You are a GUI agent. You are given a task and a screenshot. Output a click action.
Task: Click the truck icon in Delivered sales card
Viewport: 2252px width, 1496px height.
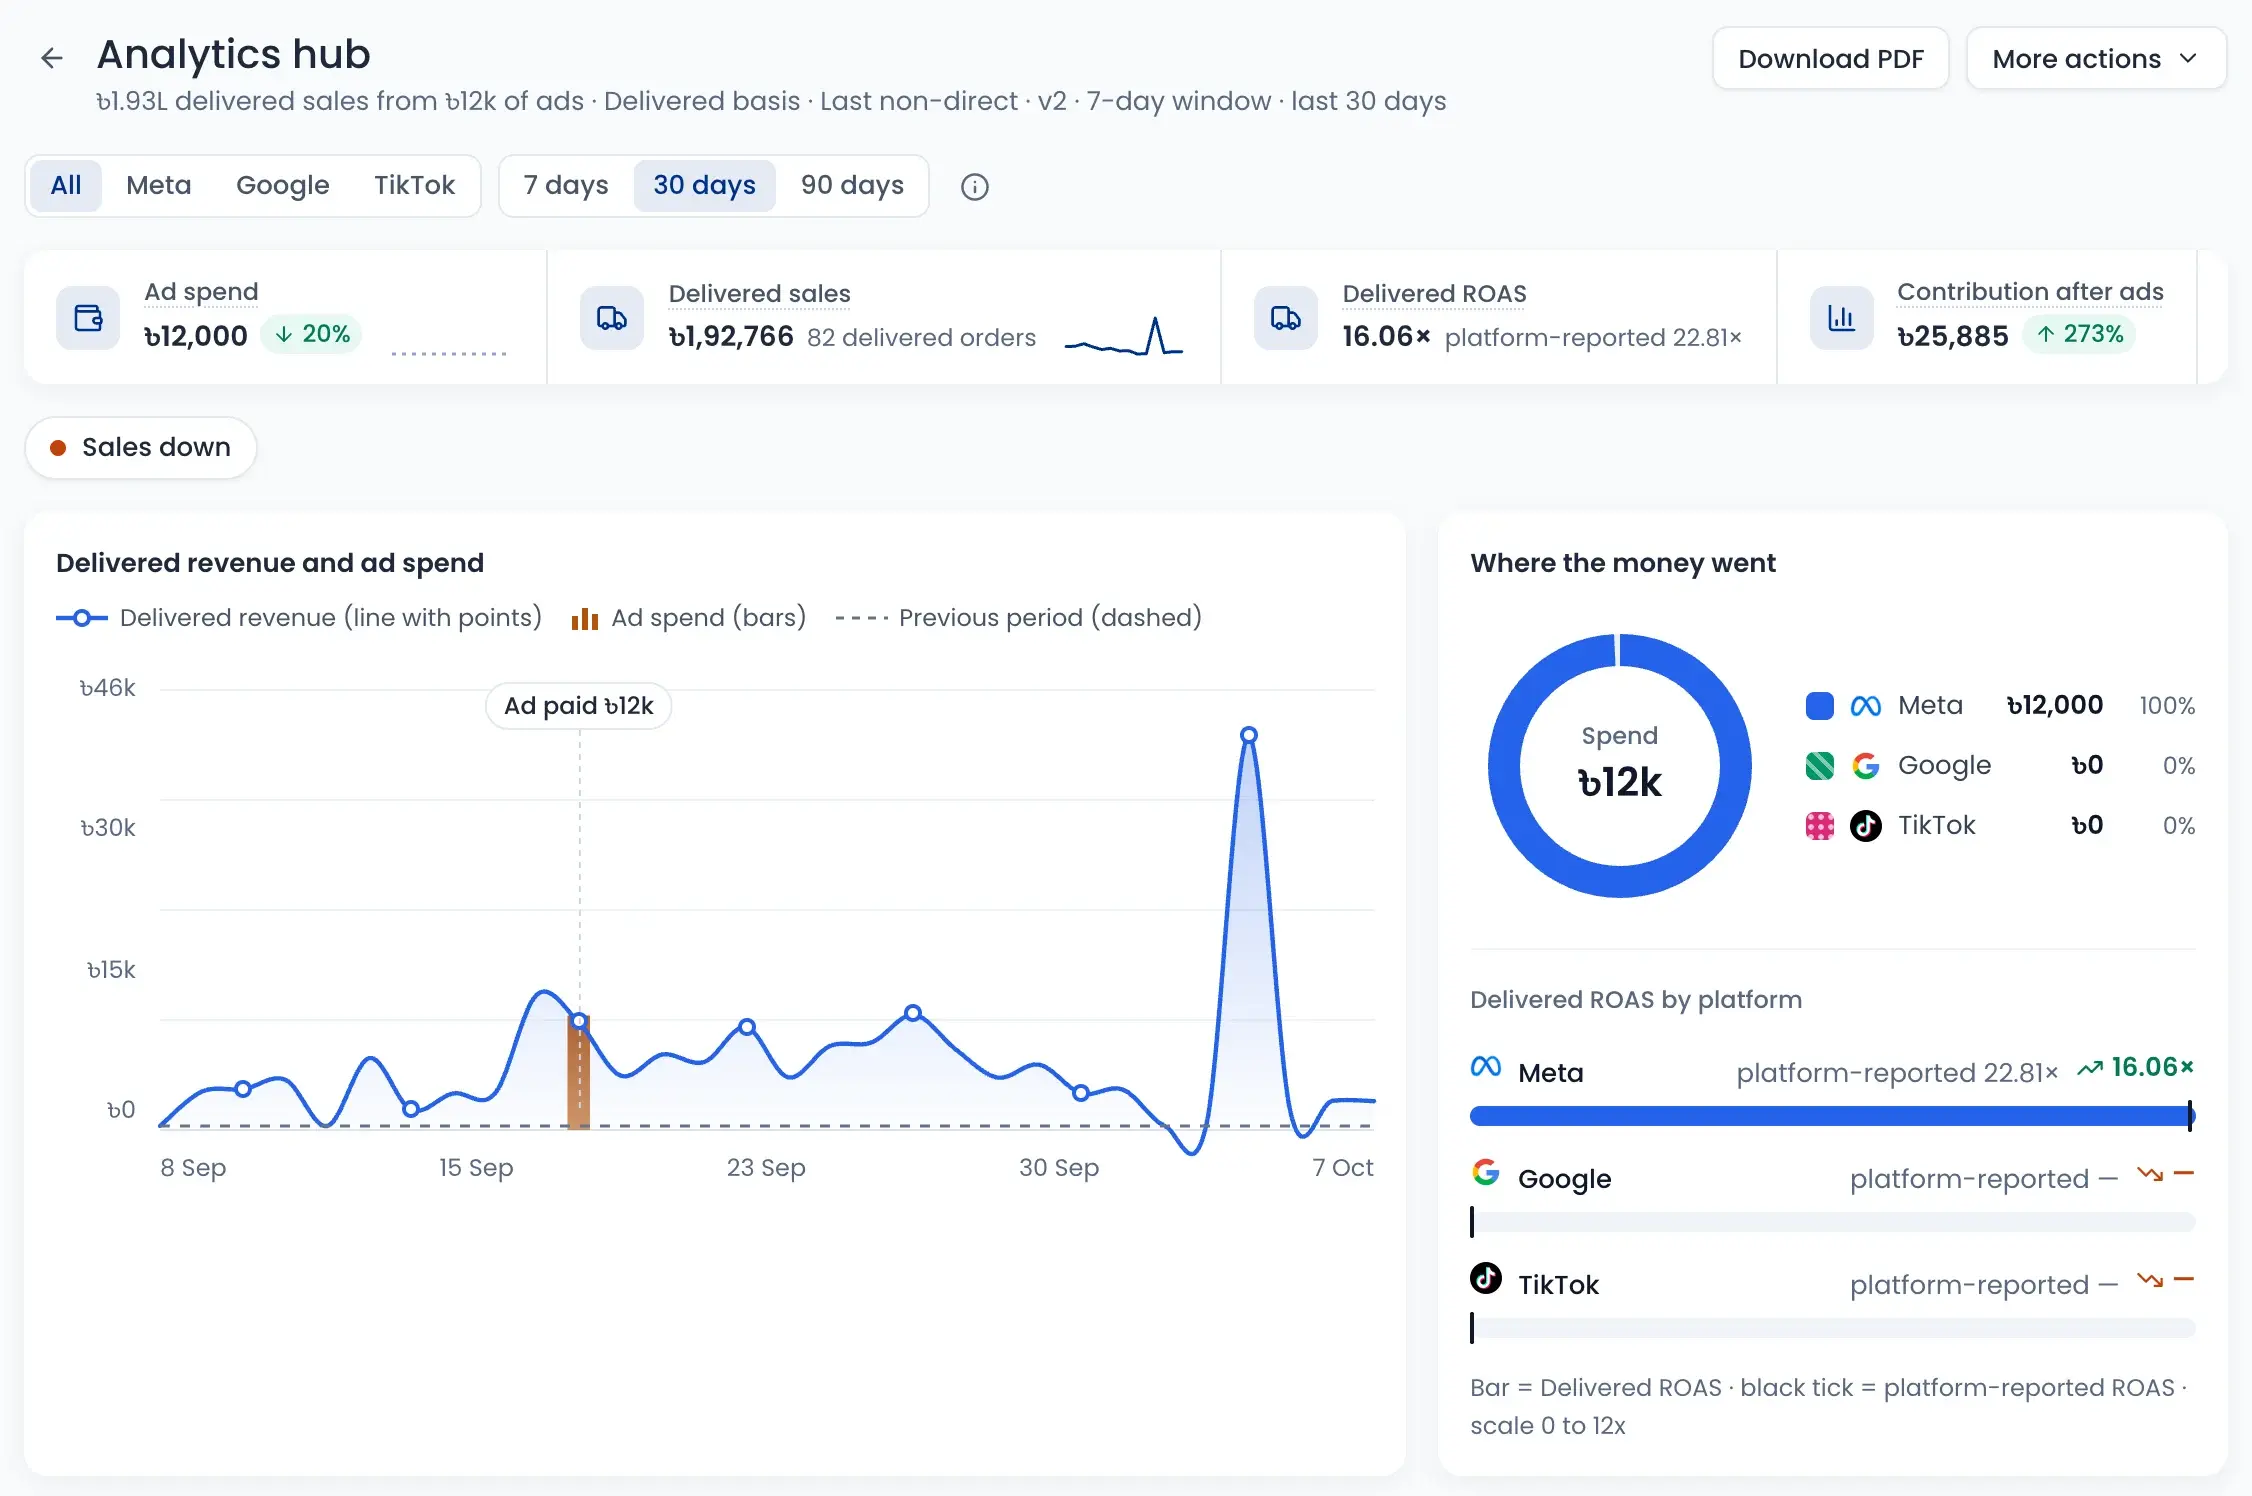pyautogui.click(x=612, y=318)
